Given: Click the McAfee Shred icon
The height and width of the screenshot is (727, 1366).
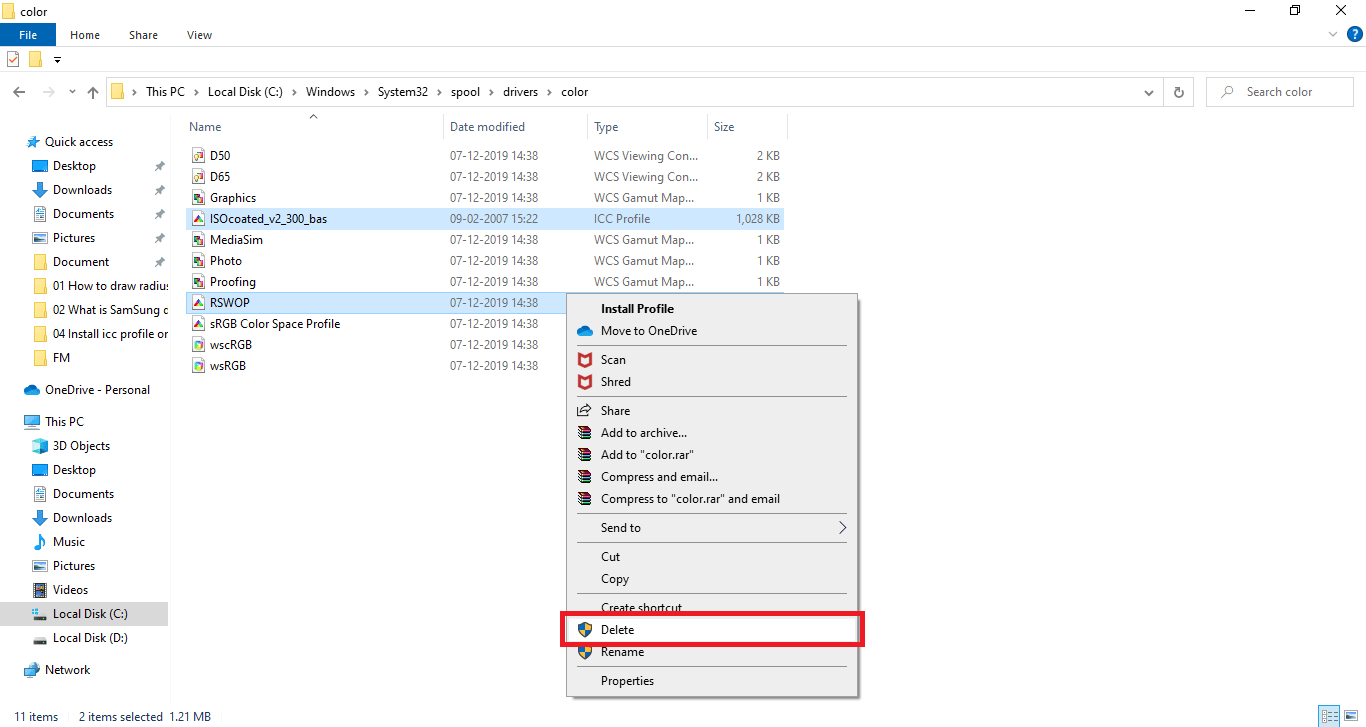Looking at the screenshot, I should coord(585,382).
